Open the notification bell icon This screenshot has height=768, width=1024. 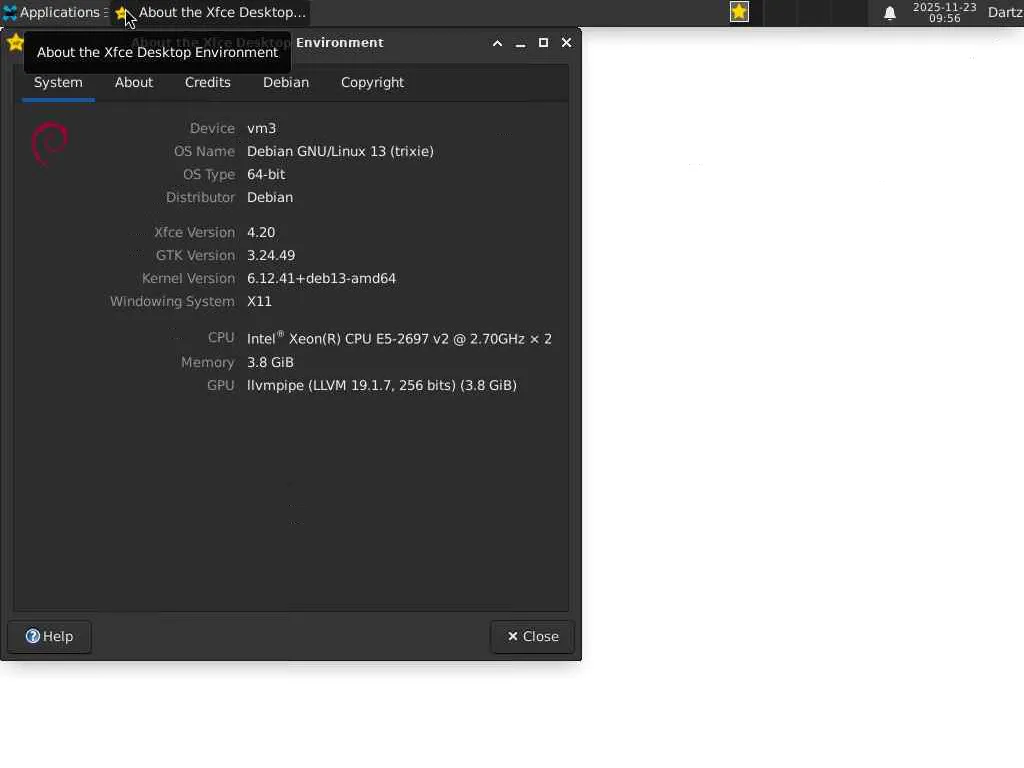(x=889, y=12)
